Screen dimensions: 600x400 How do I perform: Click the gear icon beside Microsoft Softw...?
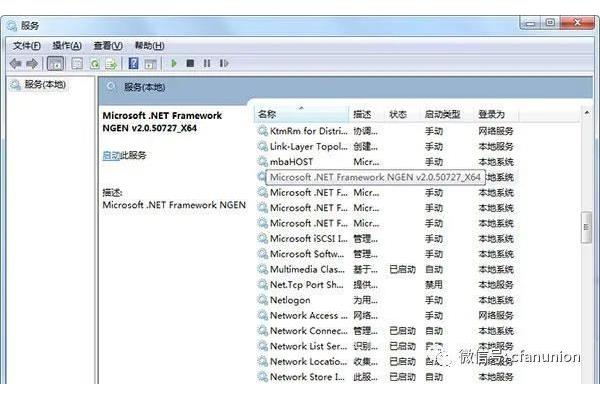pyautogui.click(x=262, y=254)
